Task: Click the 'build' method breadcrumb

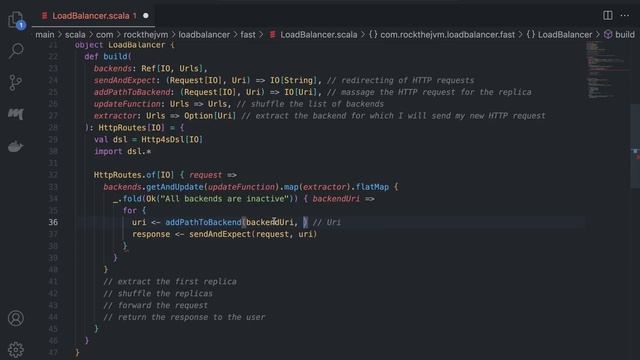Action: (x=620, y=35)
